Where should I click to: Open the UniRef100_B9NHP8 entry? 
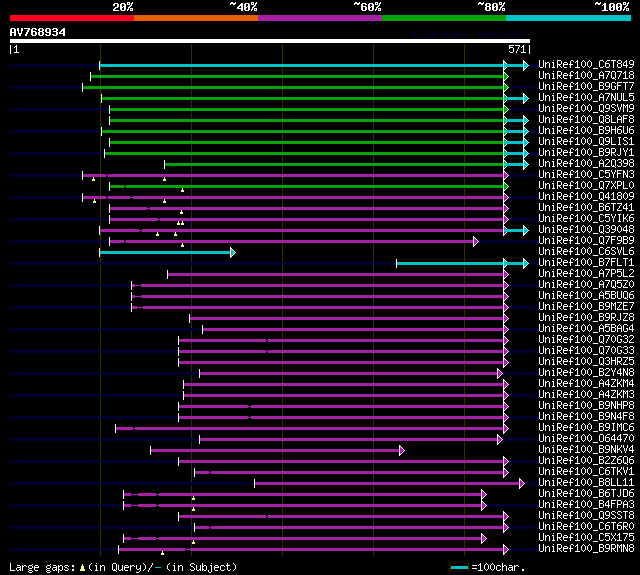click(x=586, y=406)
